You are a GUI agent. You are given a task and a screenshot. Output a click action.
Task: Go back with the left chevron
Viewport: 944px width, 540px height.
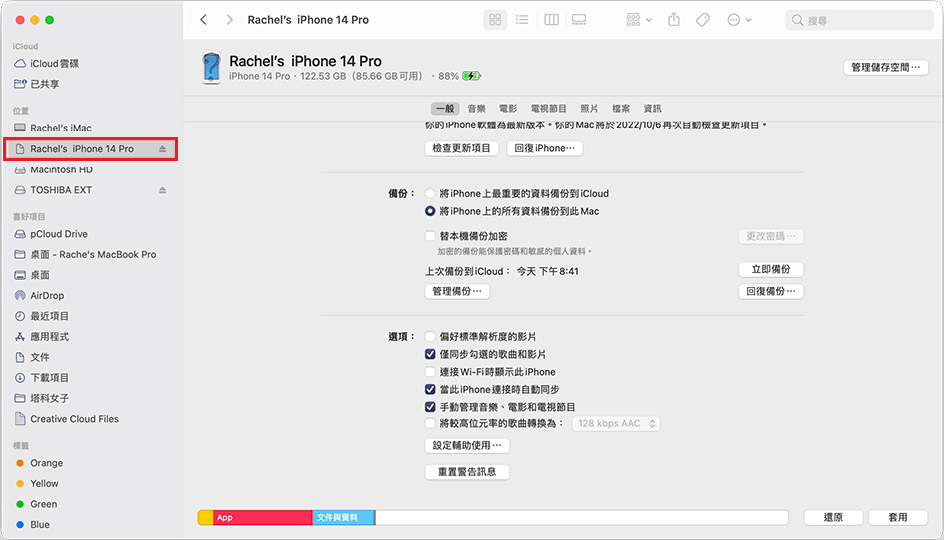click(203, 20)
